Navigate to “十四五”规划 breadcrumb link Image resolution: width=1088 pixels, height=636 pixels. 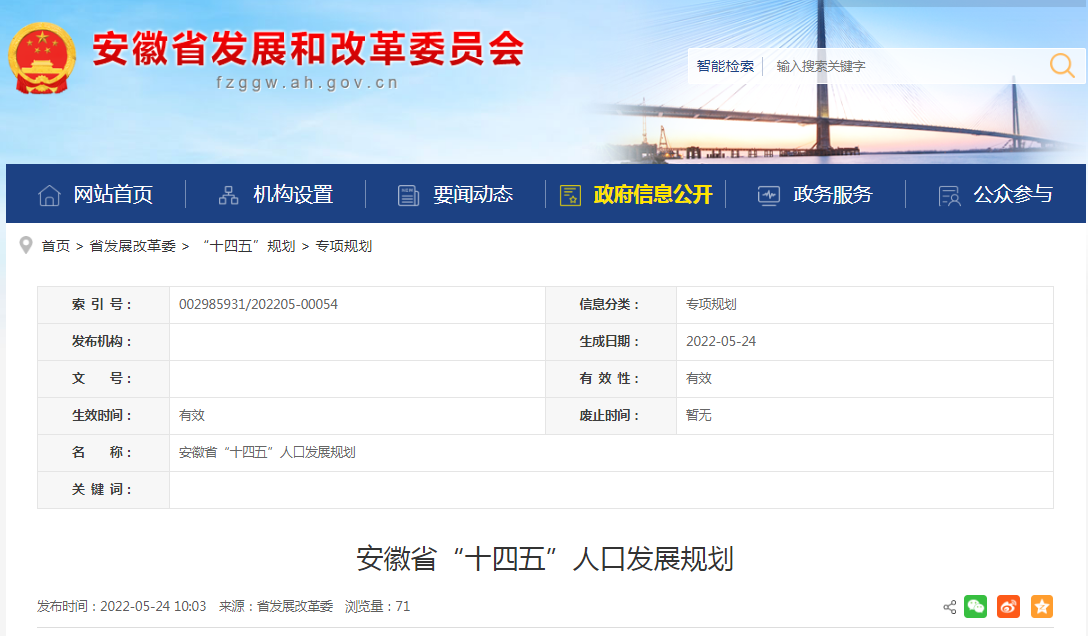pyautogui.click(x=248, y=246)
